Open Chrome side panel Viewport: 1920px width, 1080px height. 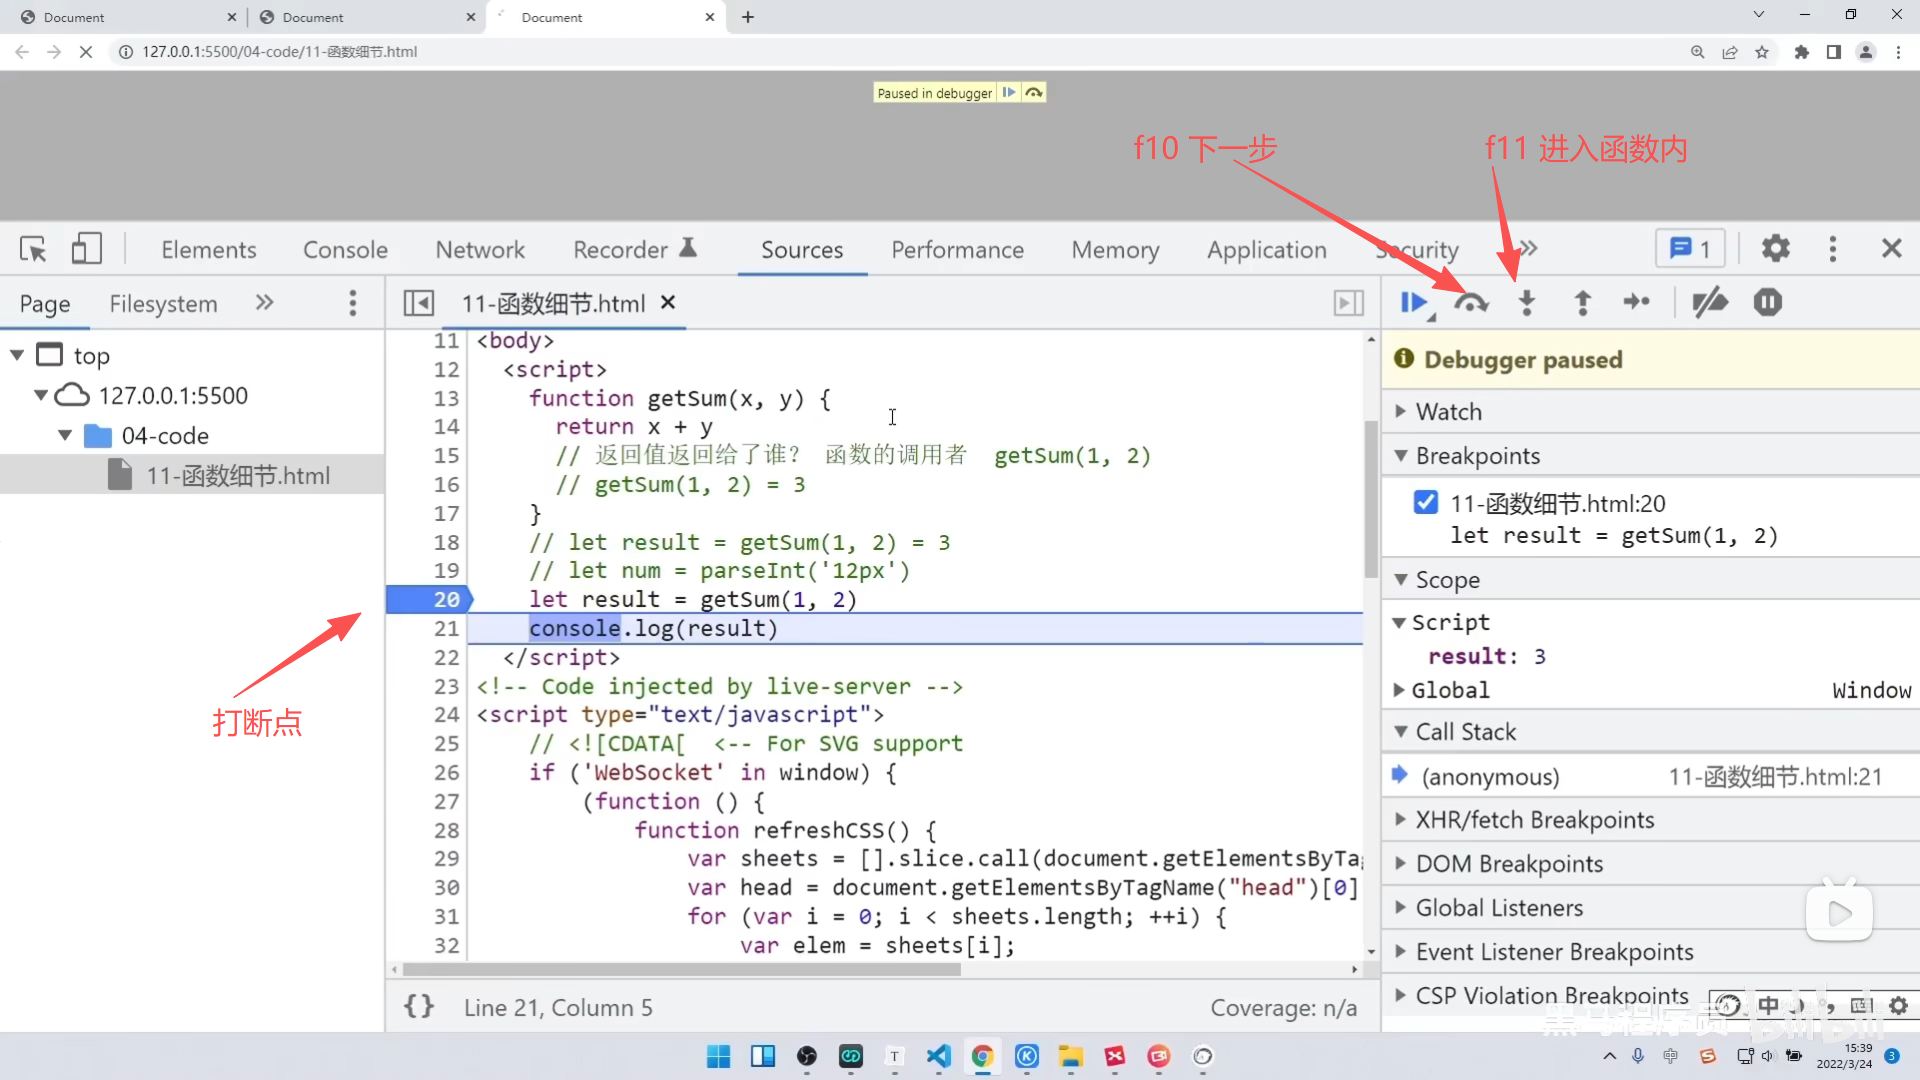pyautogui.click(x=1834, y=52)
